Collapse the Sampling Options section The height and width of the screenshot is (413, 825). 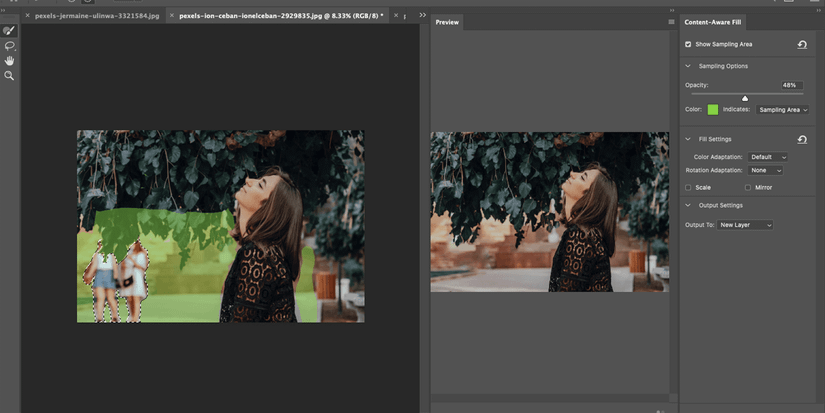[x=688, y=66]
